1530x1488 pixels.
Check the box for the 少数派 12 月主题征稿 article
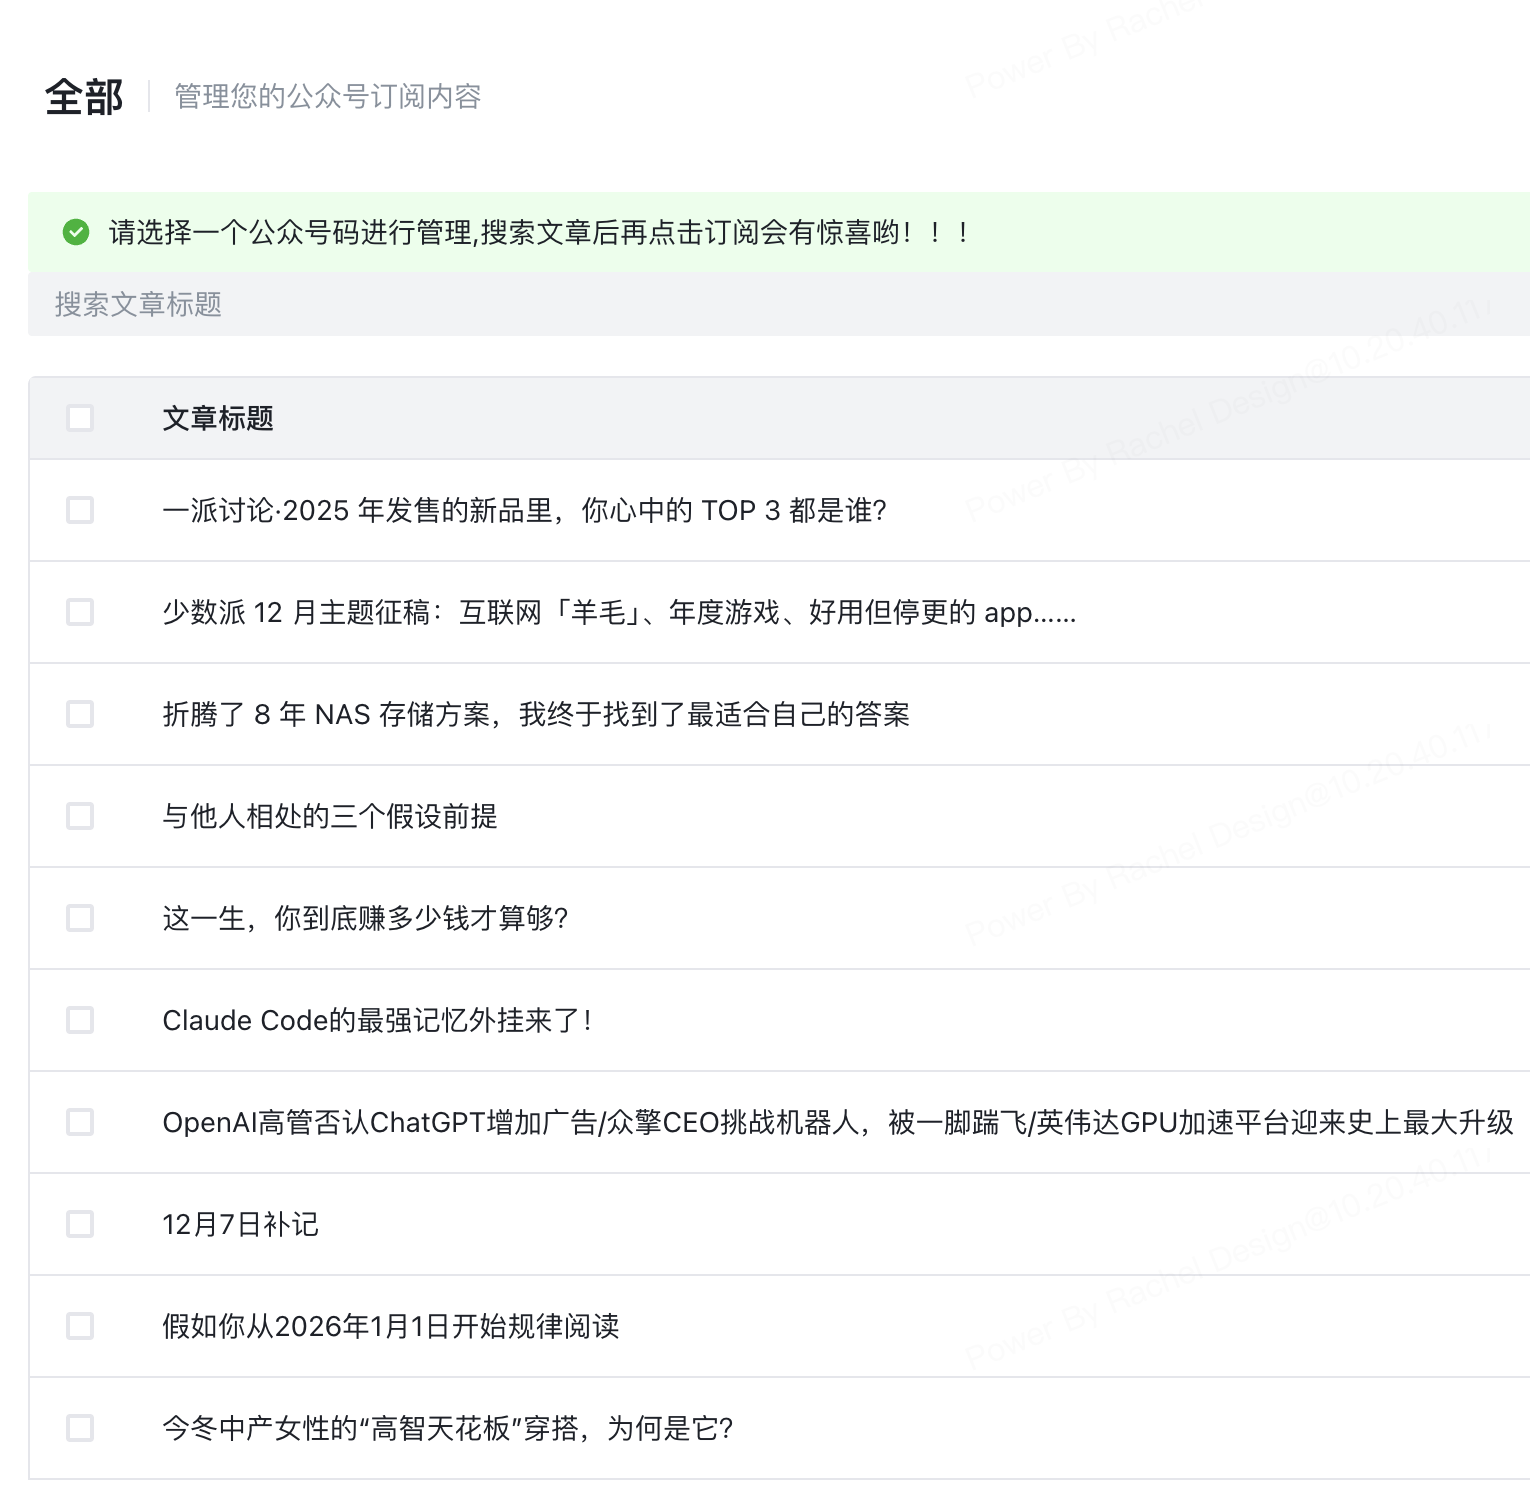pos(80,613)
